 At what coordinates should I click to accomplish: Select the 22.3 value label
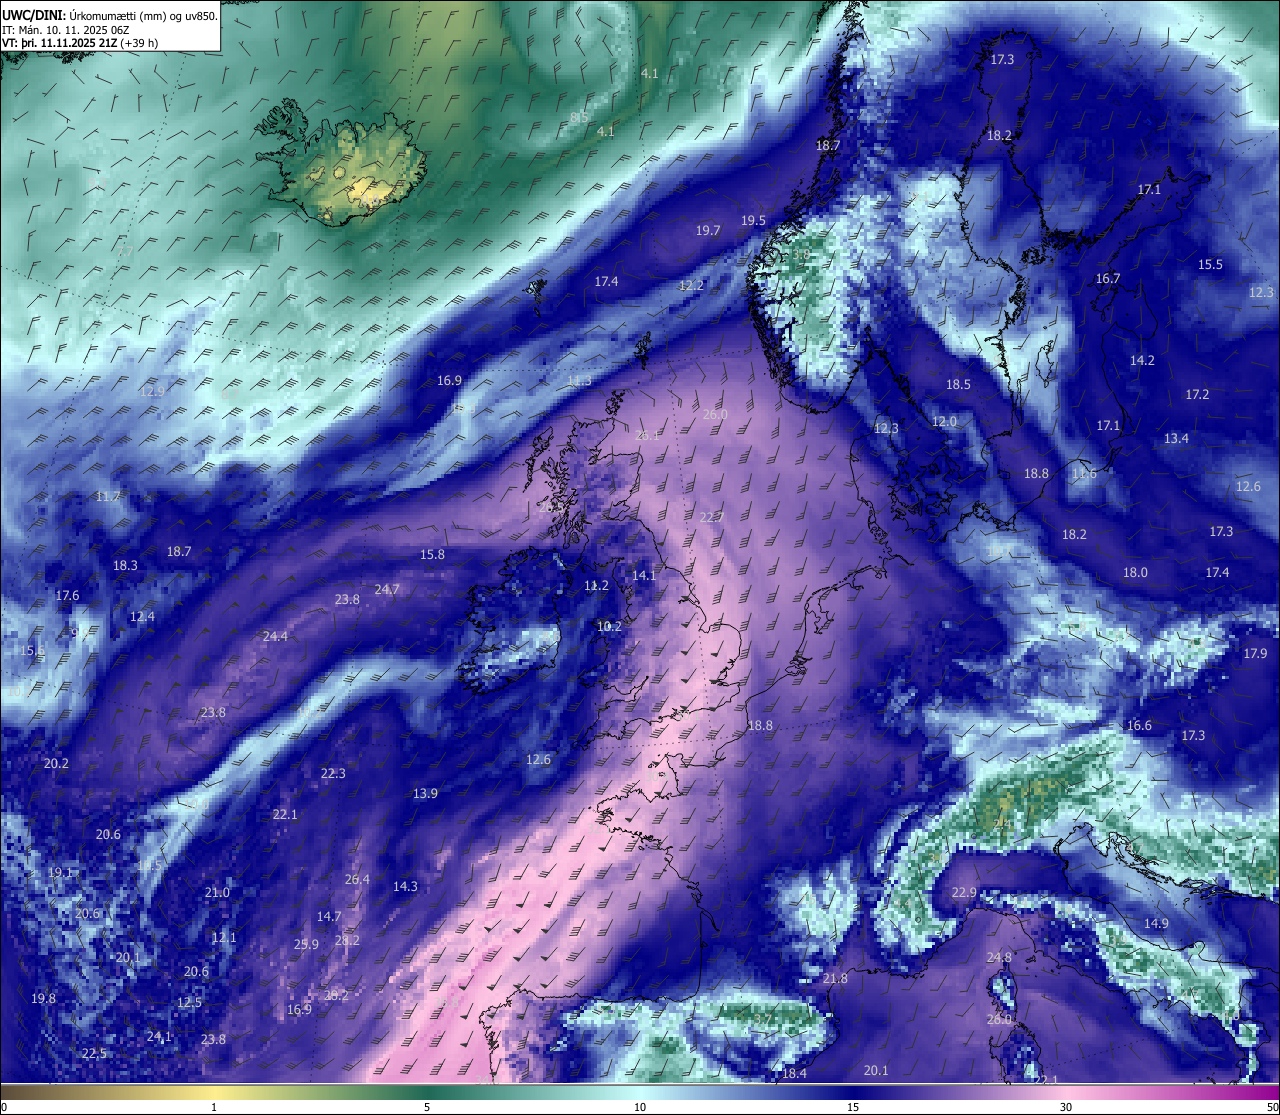pyautogui.click(x=333, y=773)
